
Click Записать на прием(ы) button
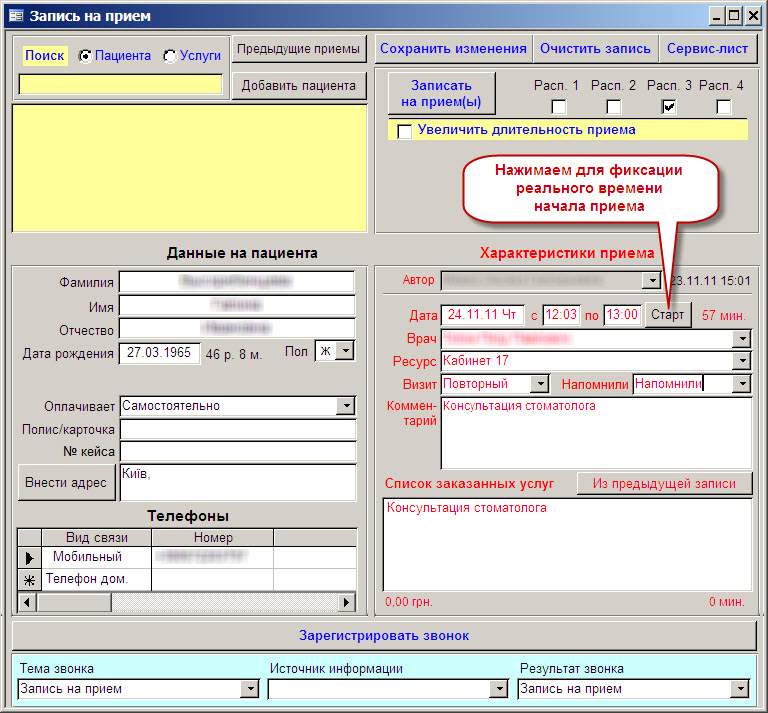pos(441,94)
